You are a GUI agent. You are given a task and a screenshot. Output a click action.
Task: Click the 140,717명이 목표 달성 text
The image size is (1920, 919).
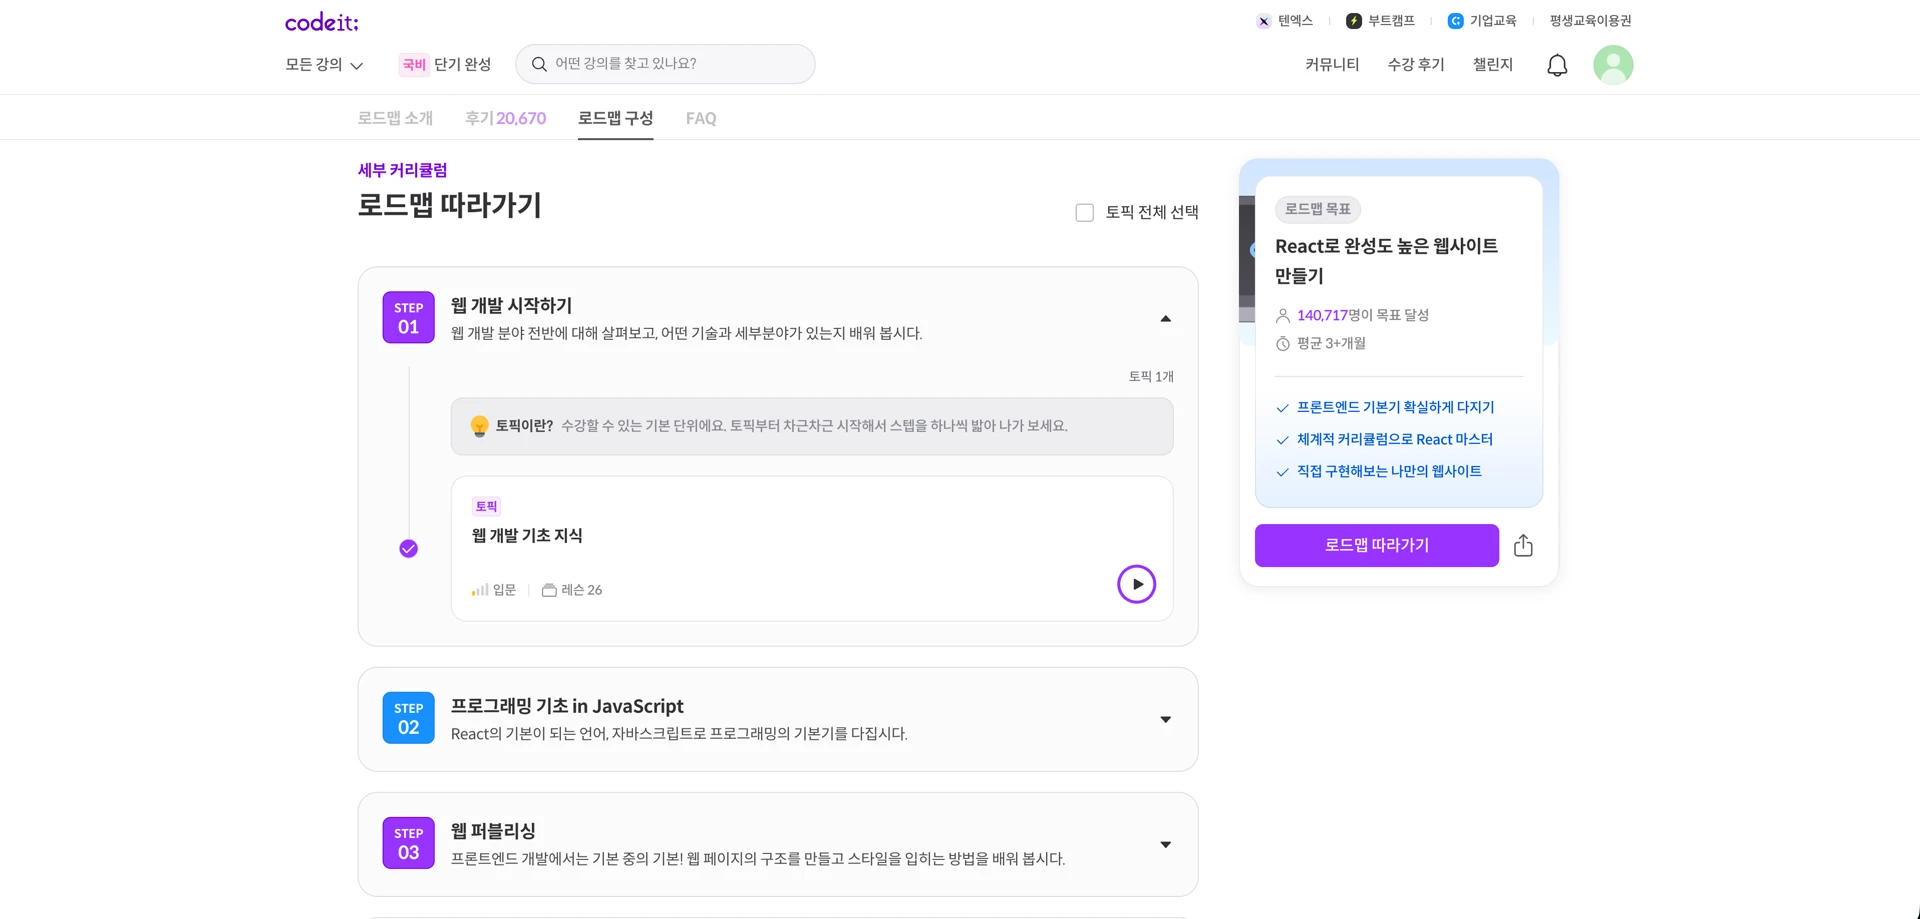1363,315
